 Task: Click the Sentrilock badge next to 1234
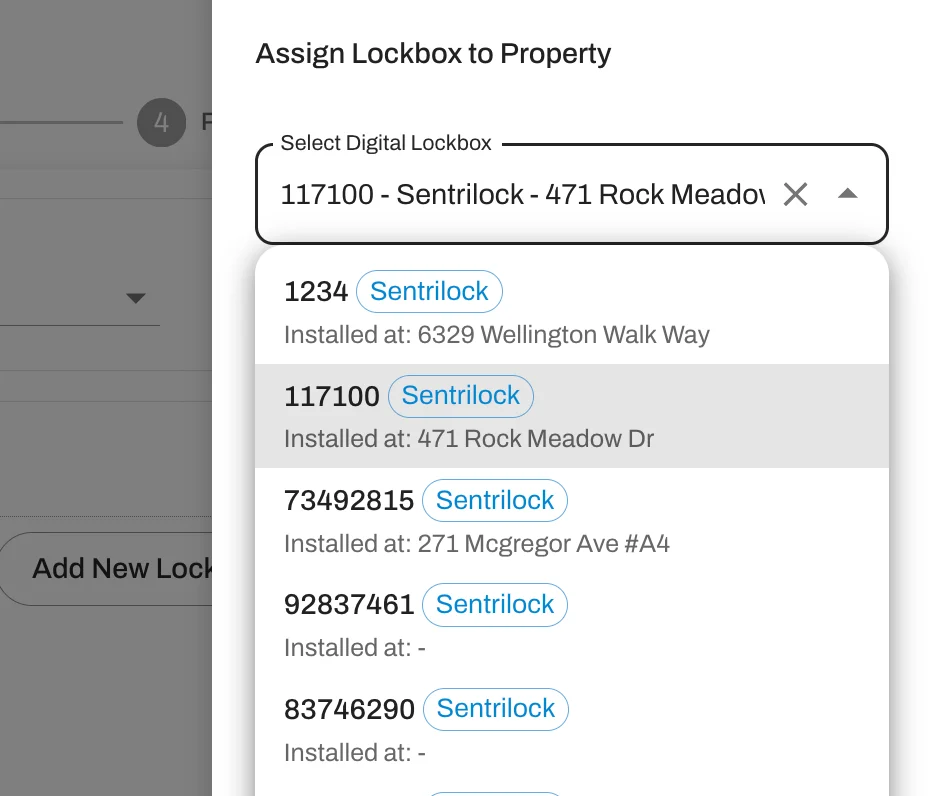(430, 291)
